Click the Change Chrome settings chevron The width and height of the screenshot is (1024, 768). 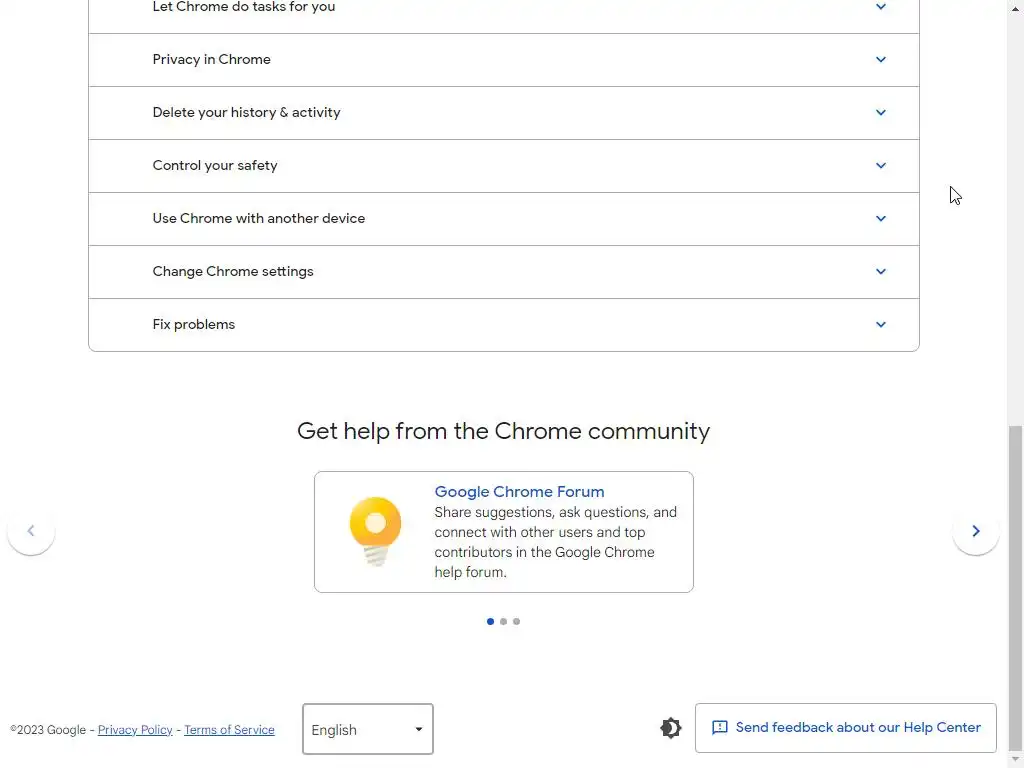[x=881, y=272]
